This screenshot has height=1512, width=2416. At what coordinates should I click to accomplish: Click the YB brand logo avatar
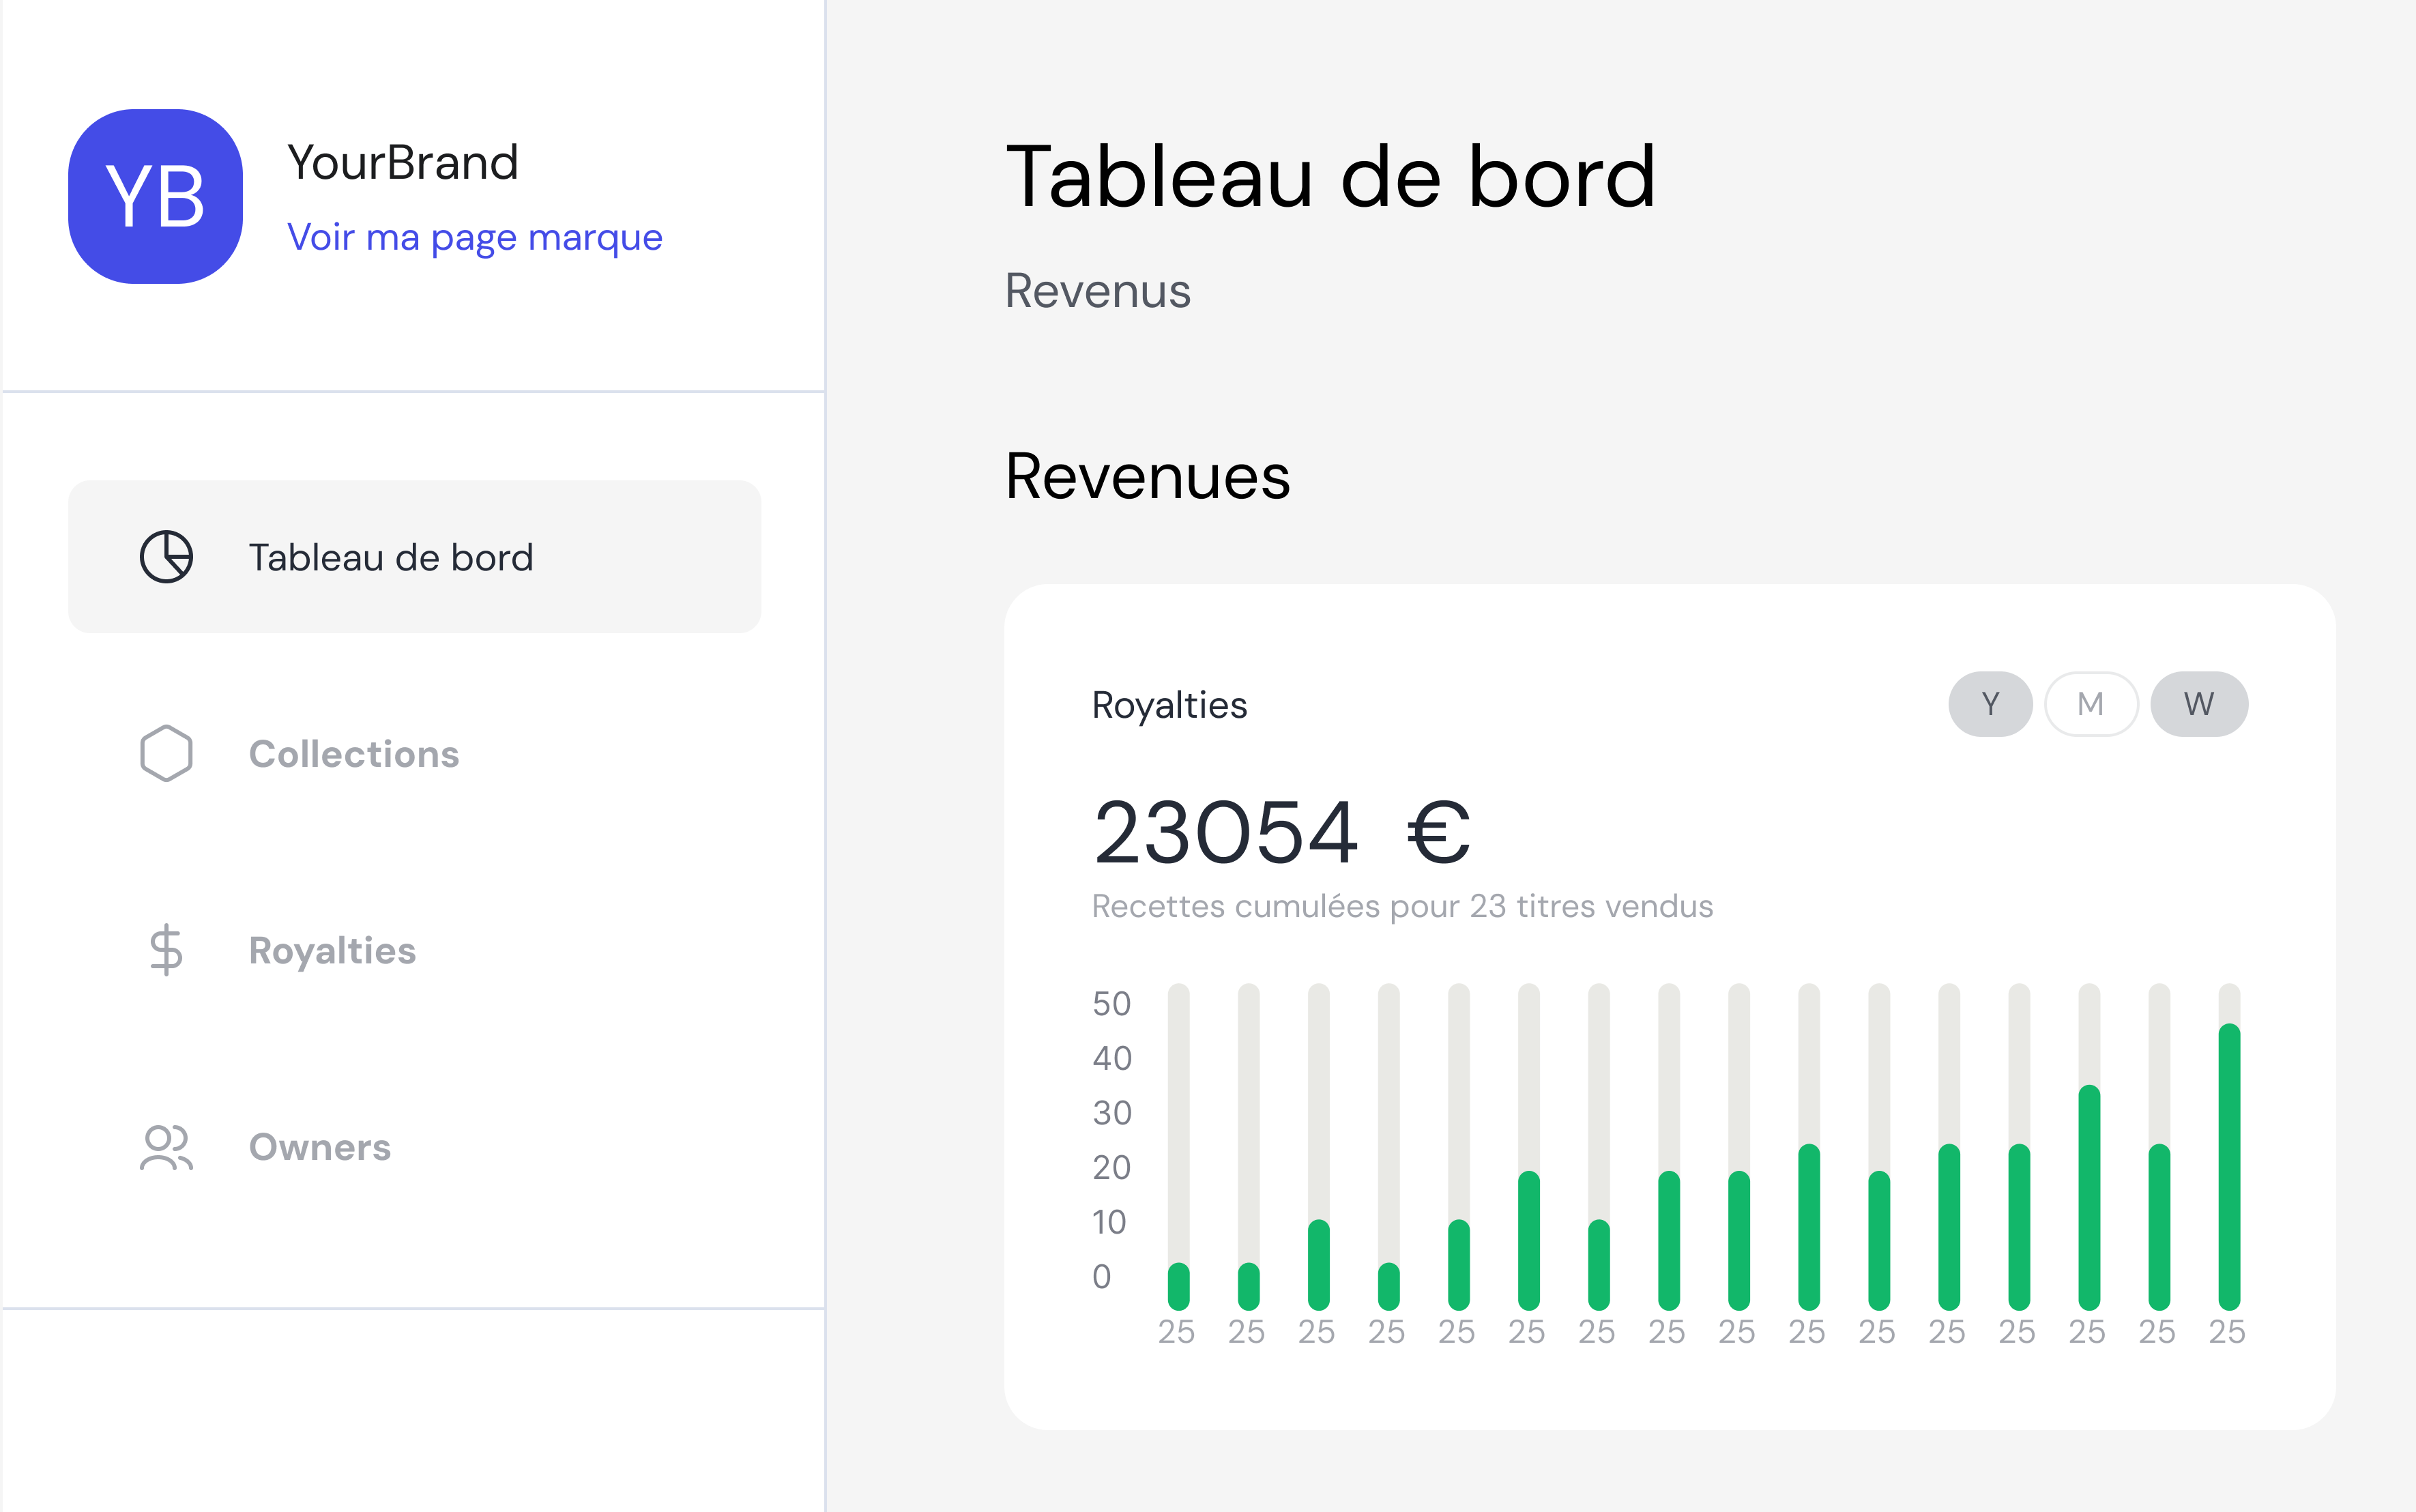pyautogui.click(x=155, y=196)
